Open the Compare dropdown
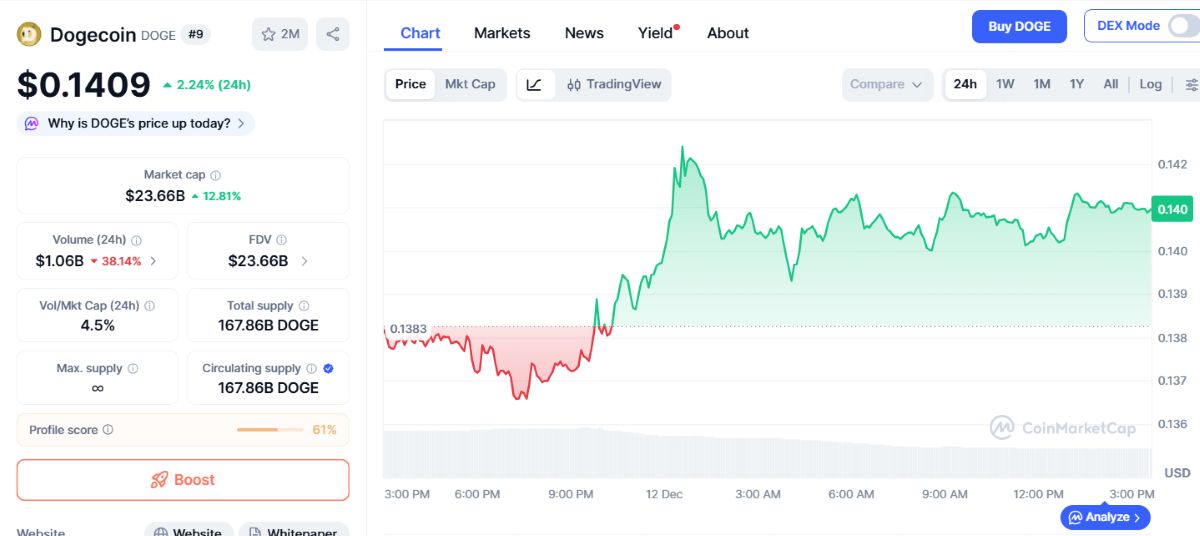Image resolution: width=1200 pixels, height=536 pixels. [x=887, y=85]
